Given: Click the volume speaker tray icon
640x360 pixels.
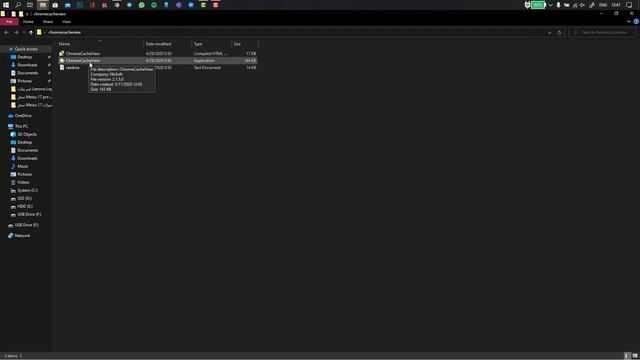Looking at the screenshot, I should click(583, 5).
